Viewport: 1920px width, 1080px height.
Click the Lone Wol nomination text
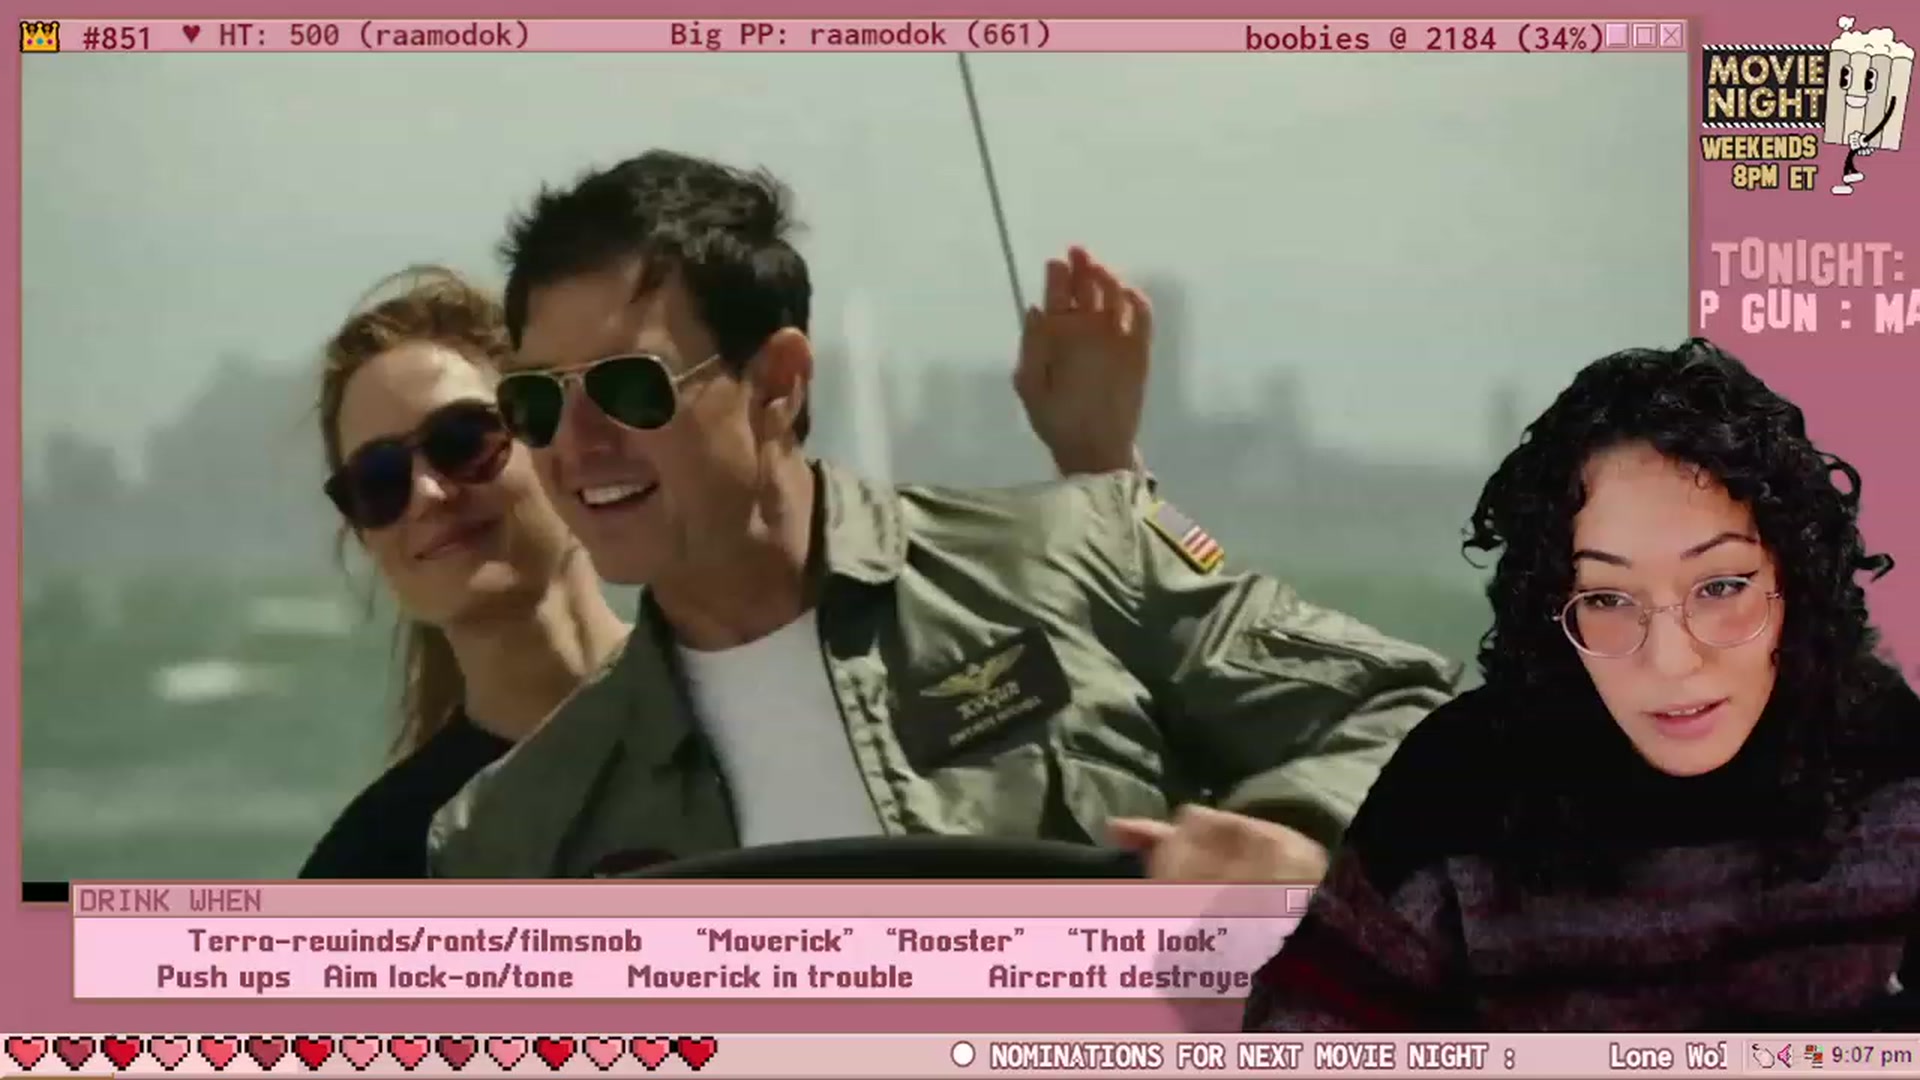click(x=1668, y=1056)
